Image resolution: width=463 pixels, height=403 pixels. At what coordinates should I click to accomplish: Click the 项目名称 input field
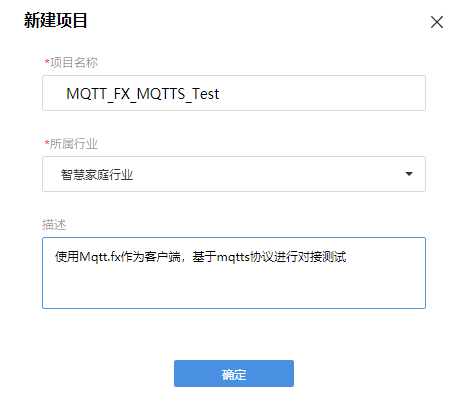click(234, 93)
